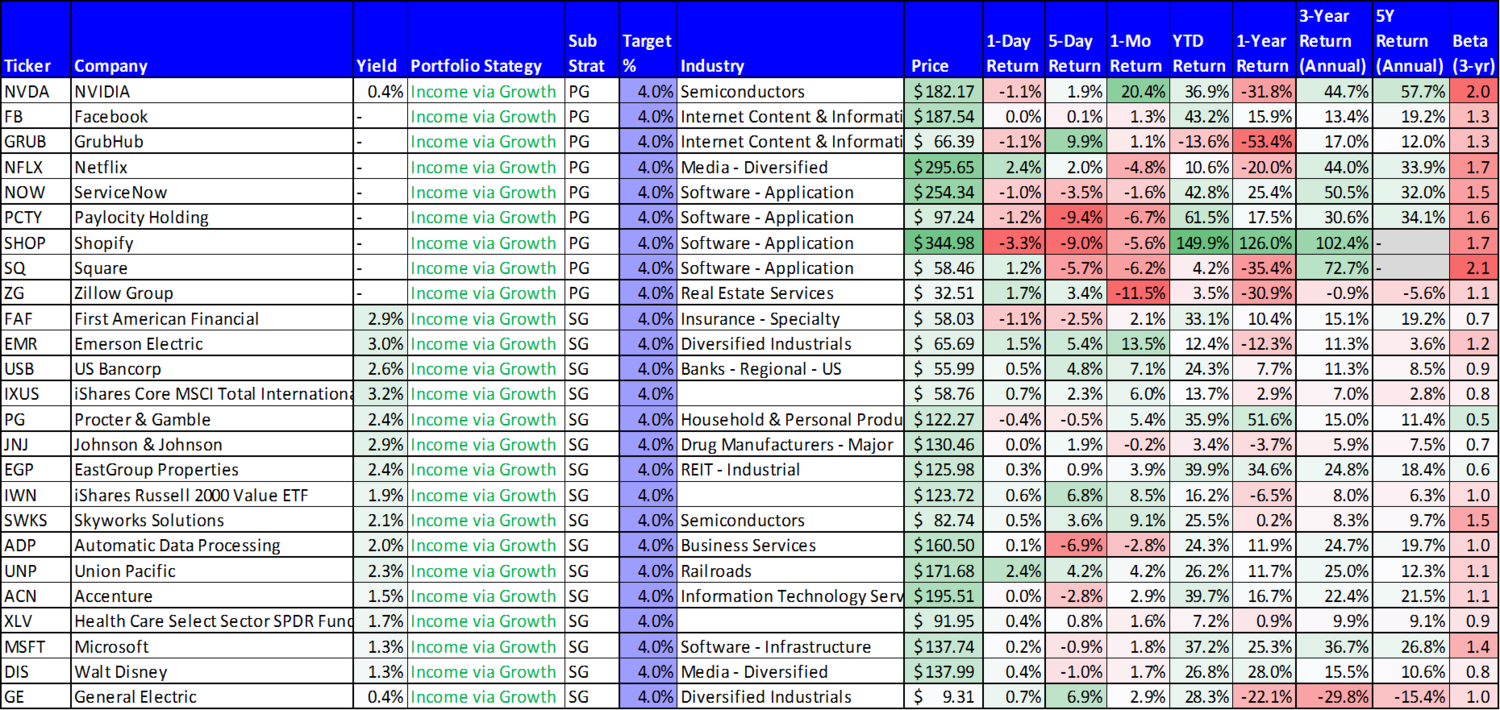Click GrubHub 1-Year return -53.4%

tap(1264, 142)
